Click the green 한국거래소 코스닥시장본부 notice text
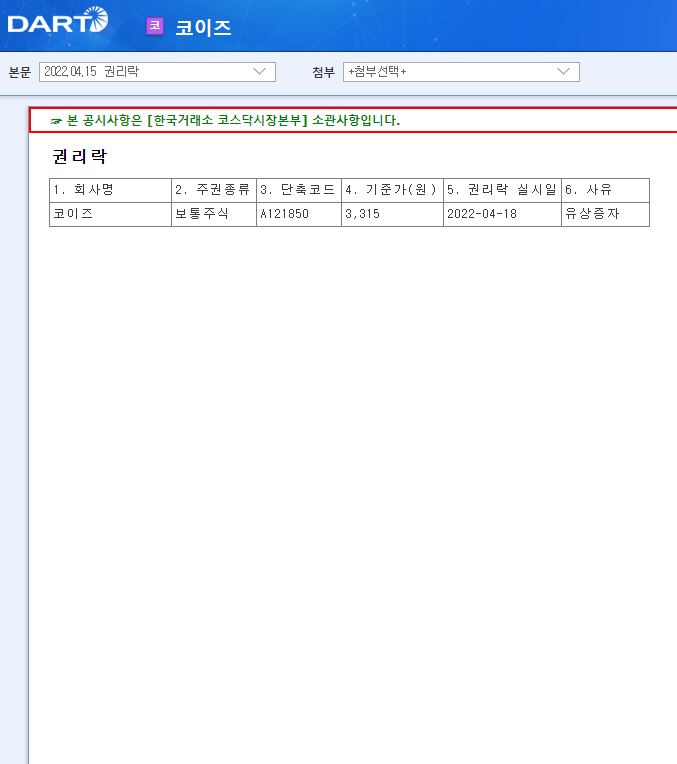This screenshot has height=764, width=677. [233, 120]
